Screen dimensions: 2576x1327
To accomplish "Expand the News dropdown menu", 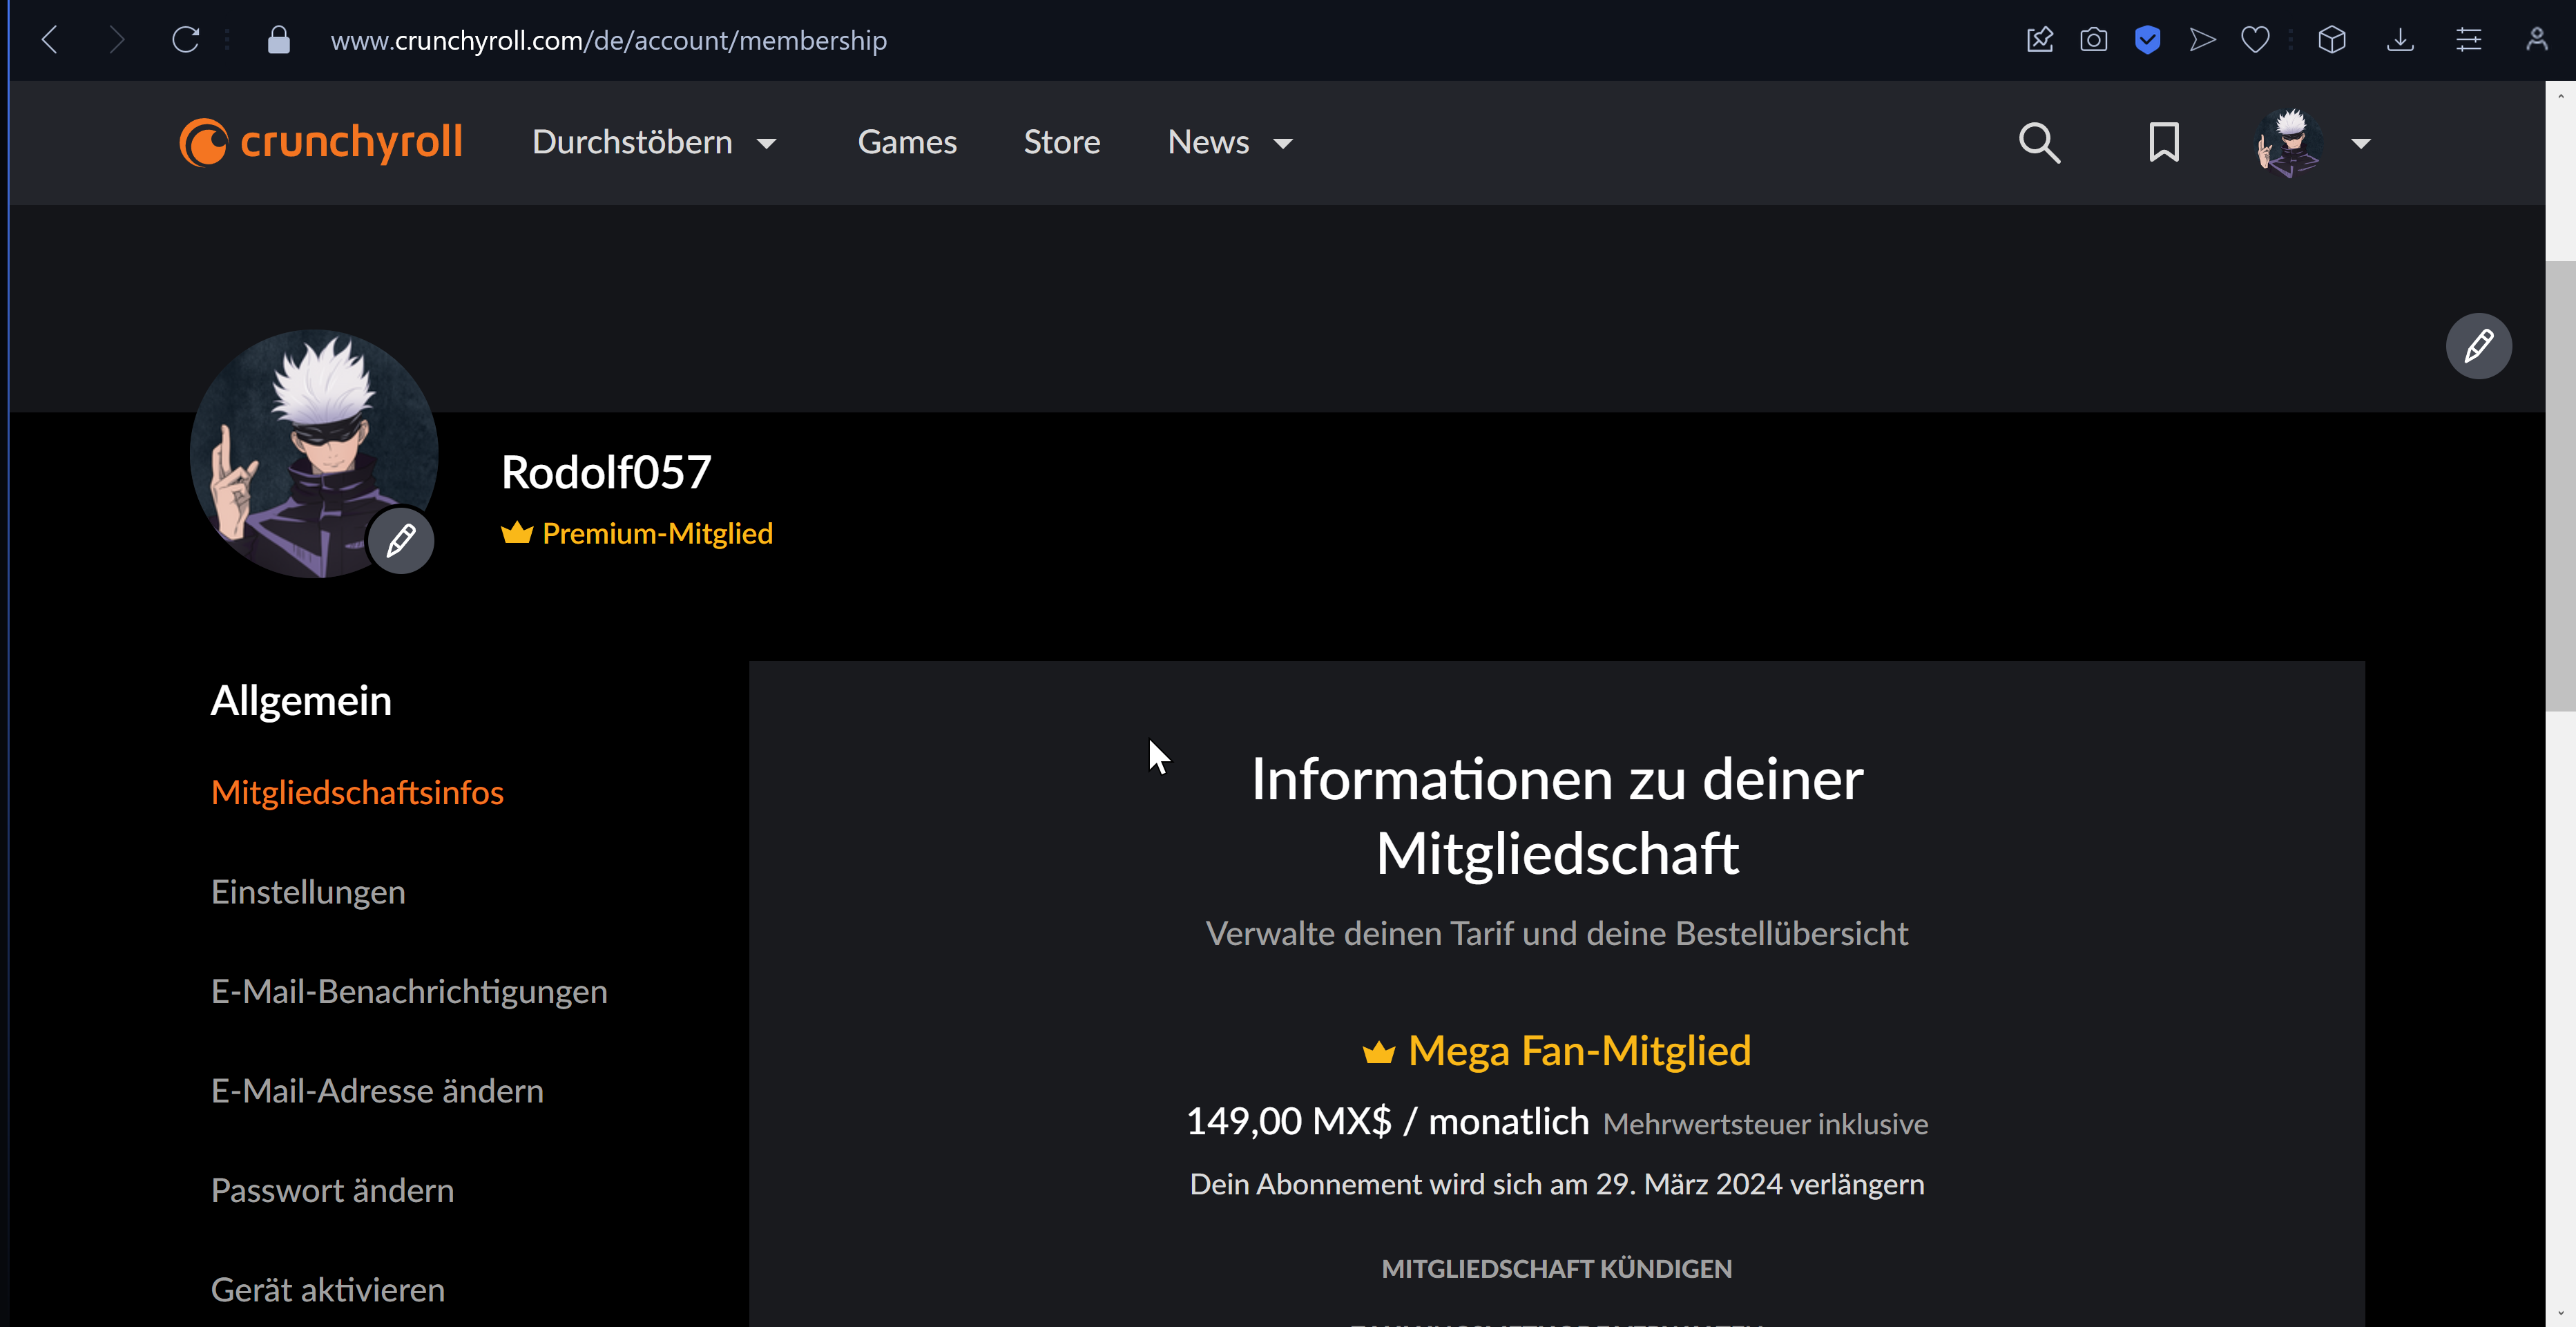I will click(x=1230, y=142).
